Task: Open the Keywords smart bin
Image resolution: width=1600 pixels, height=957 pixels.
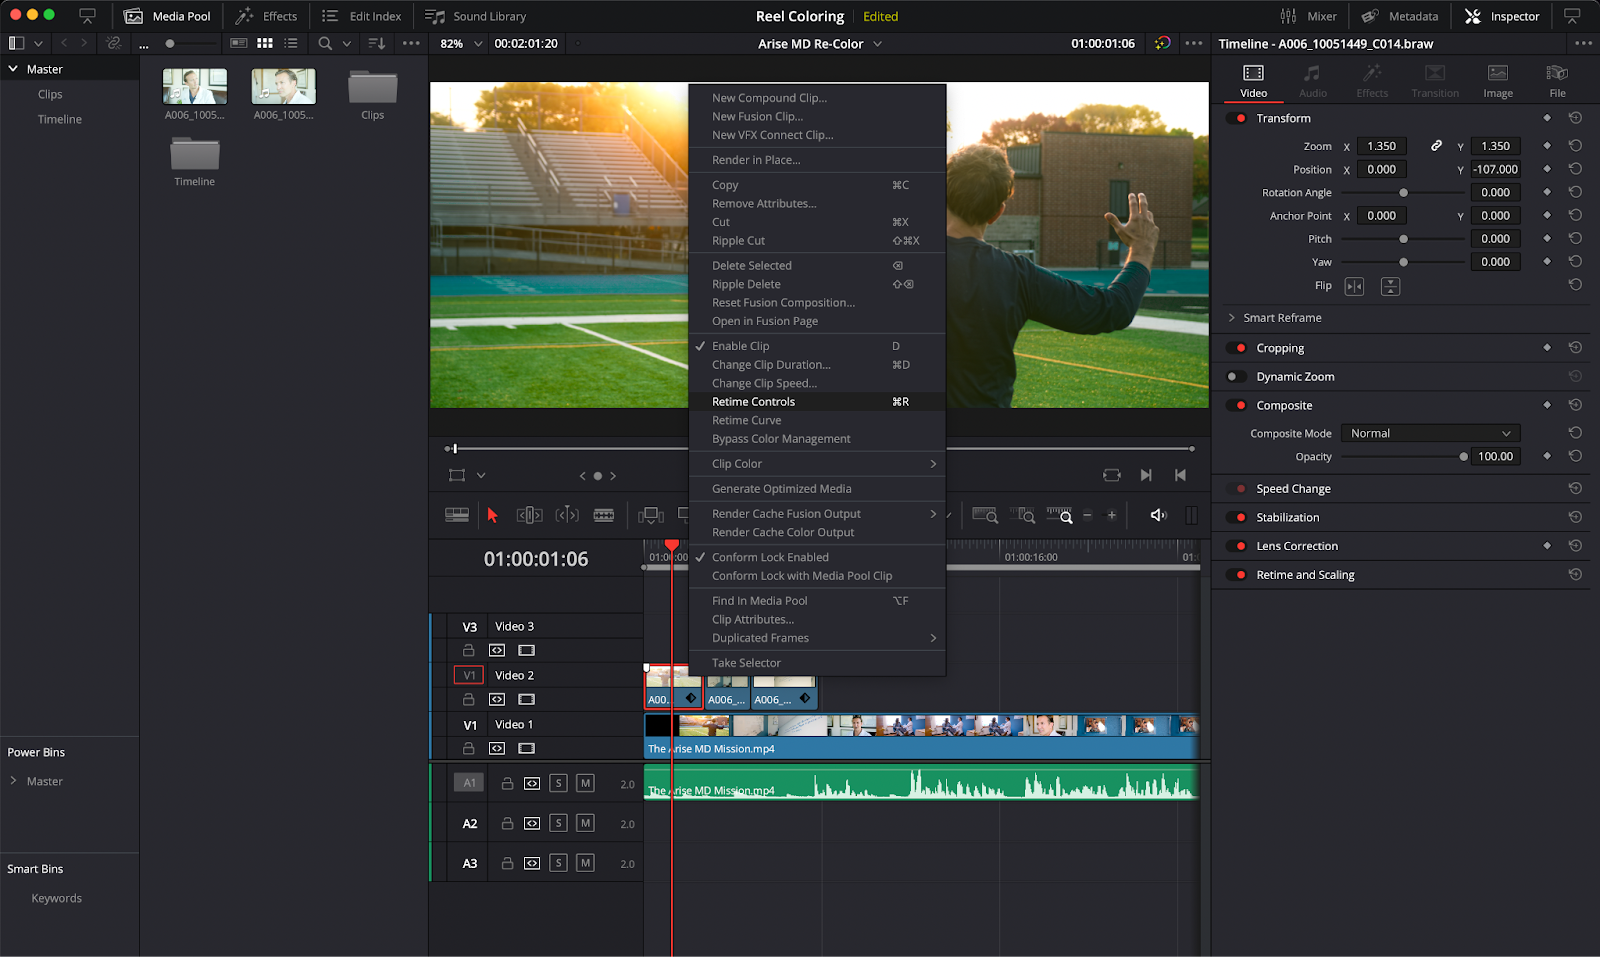Action: tap(57, 898)
